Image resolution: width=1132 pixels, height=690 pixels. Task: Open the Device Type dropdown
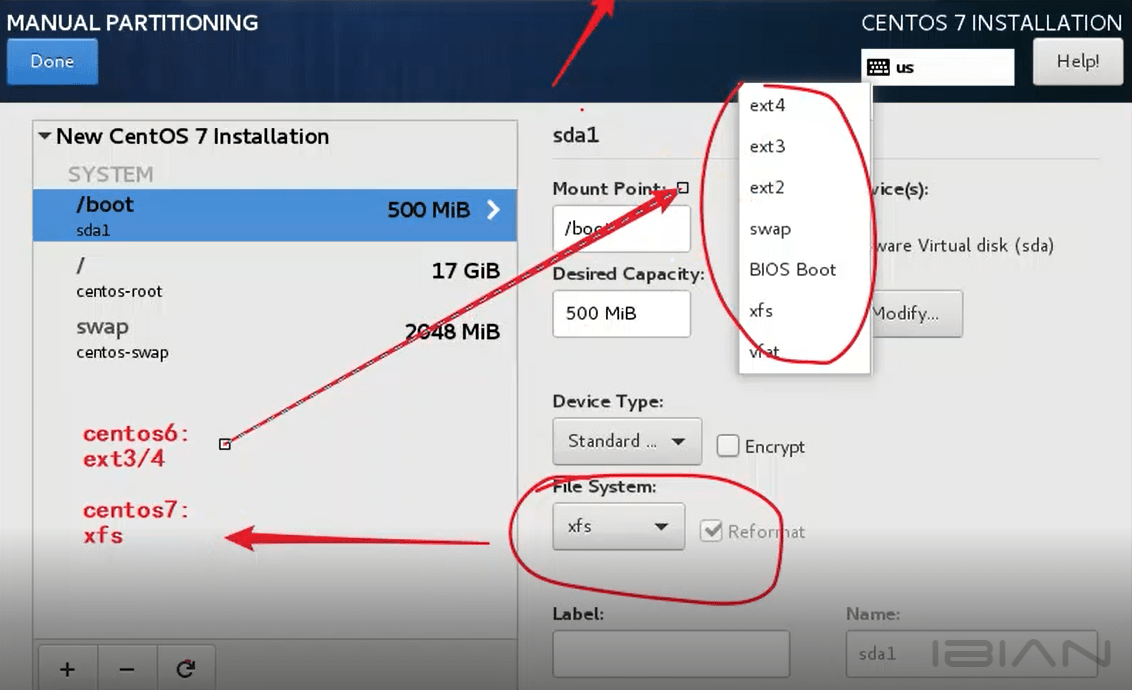point(626,441)
